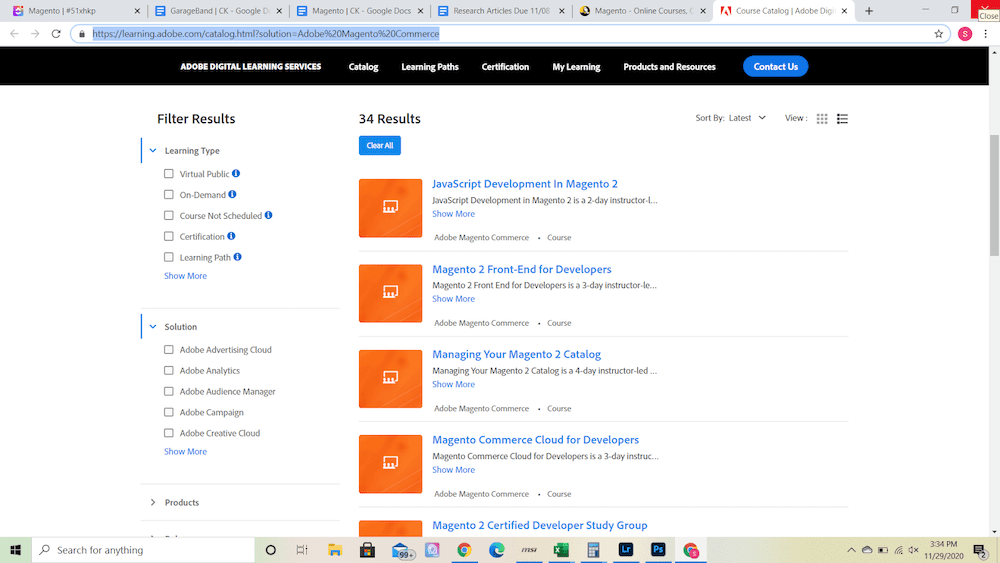Click the Clear All button

click(379, 145)
